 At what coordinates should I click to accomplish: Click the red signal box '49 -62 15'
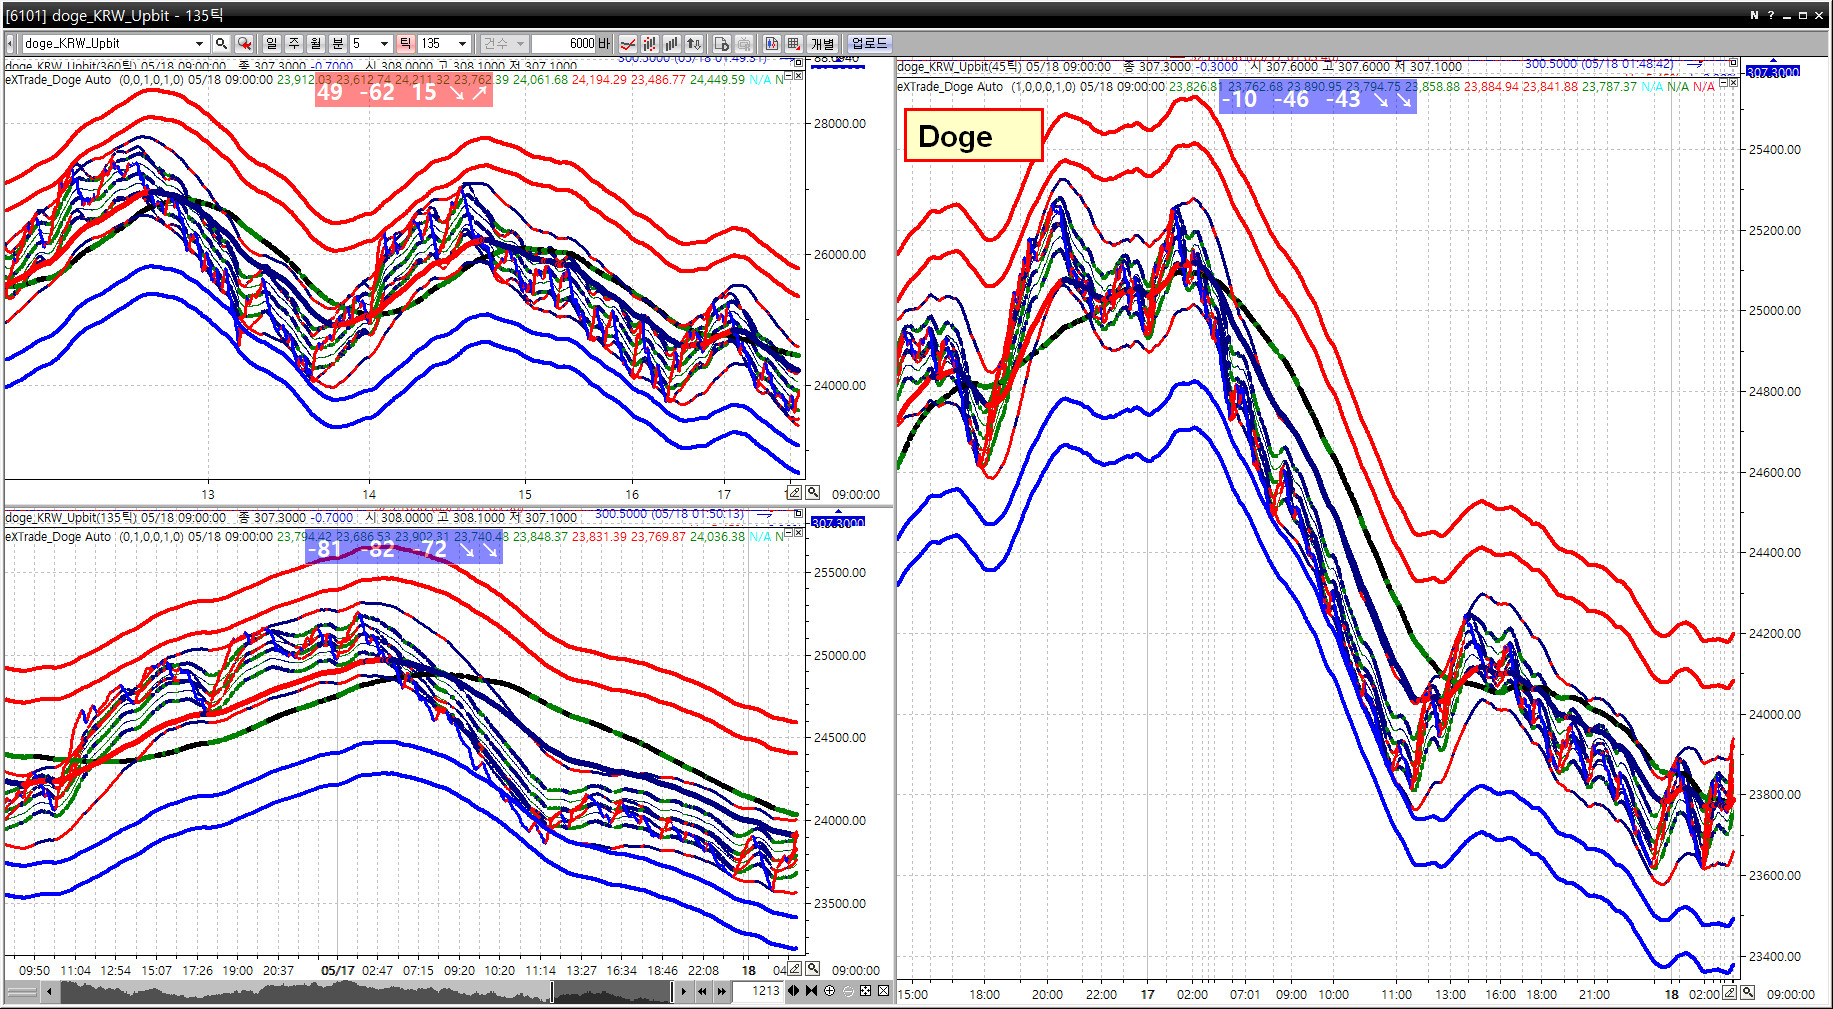coord(404,91)
